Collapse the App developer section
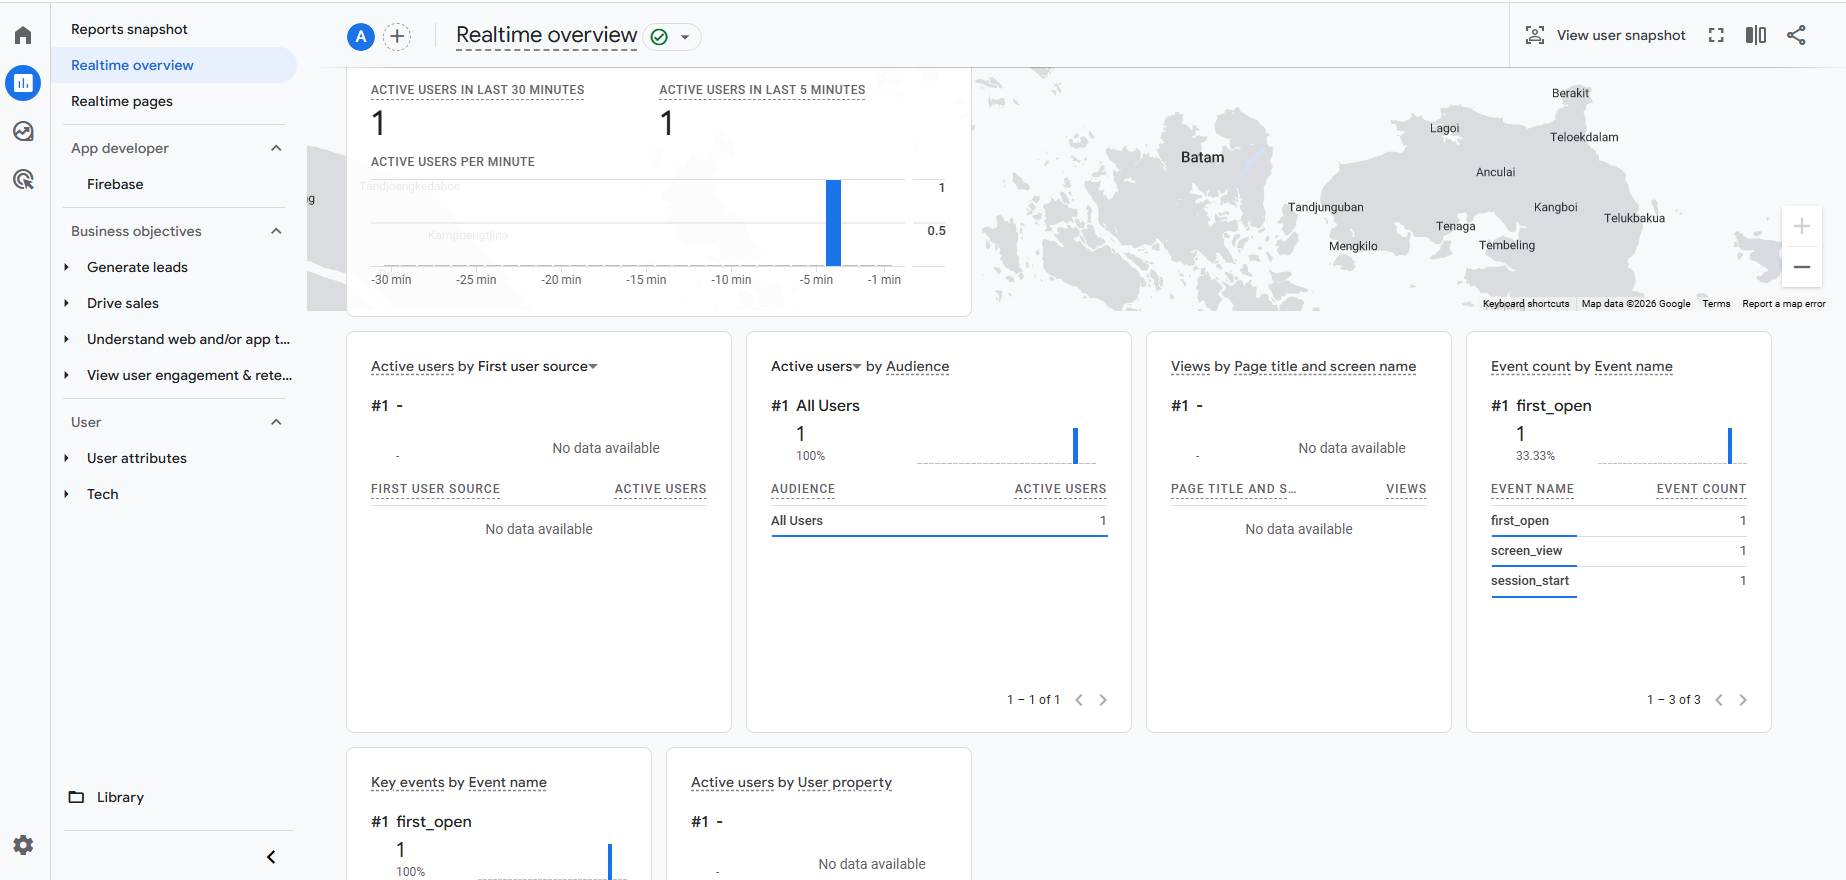This screenshot has width=1846, height=880. pyautogui.click(x=276, y=148)
